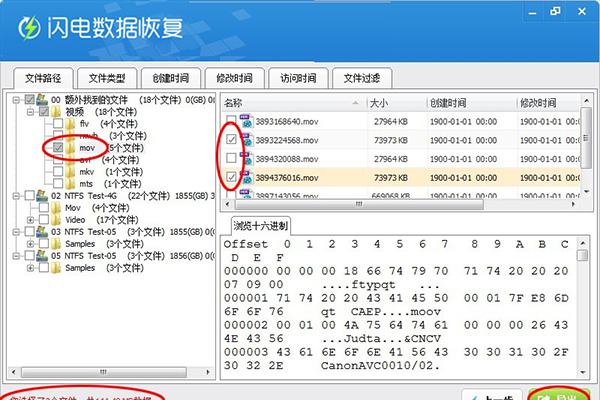Screen dimensions: 600x400
Task: Click the drive icon for 05 NTFS Test-05
Action: 42,255
